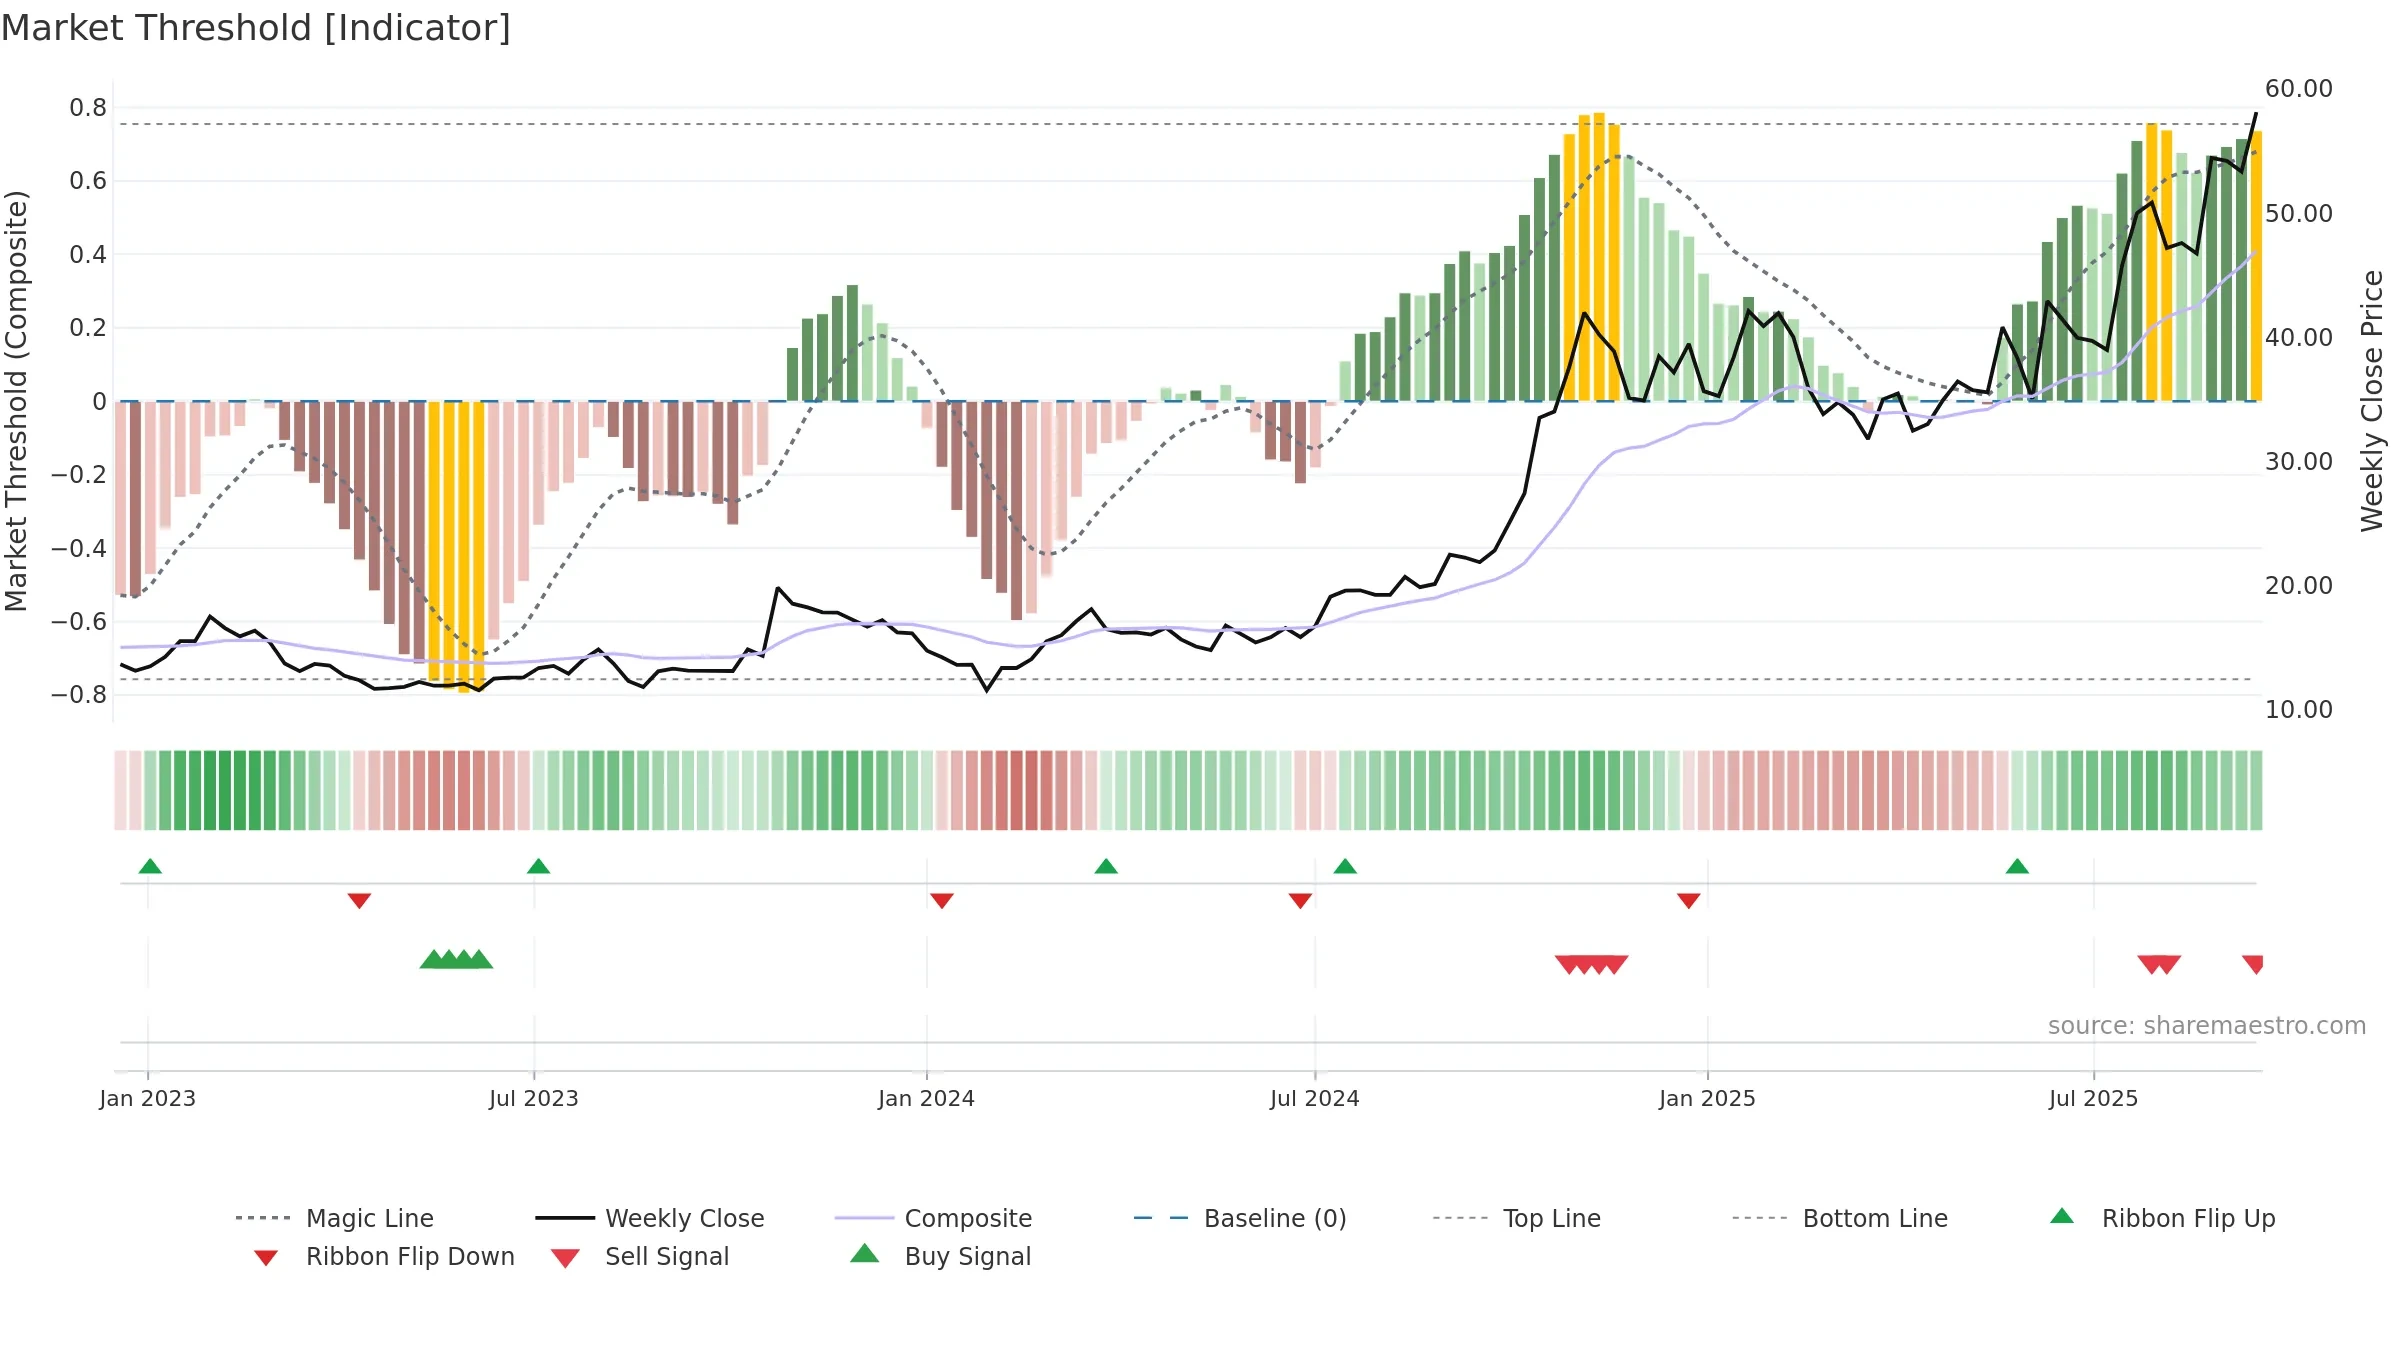Open the source: sharemaestro.com credit

[2207, 1025]
